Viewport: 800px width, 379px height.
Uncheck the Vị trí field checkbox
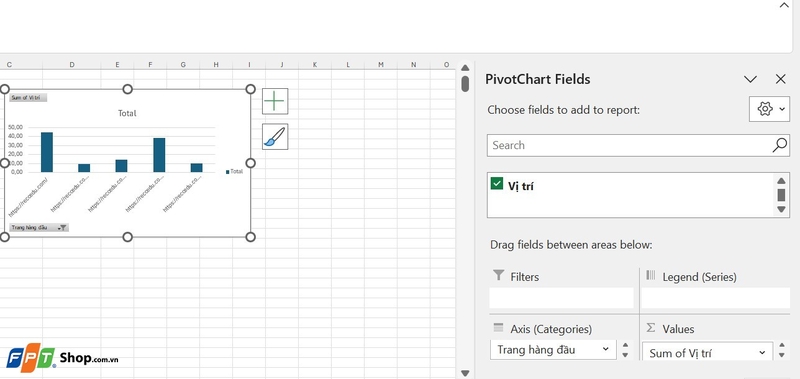496,184
